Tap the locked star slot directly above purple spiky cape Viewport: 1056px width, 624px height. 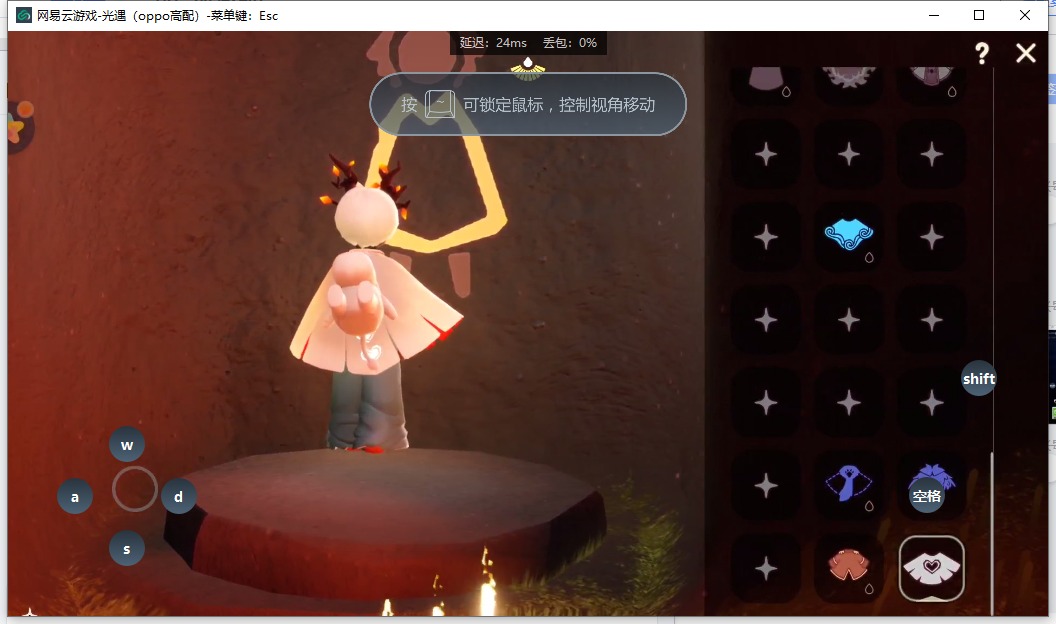pos(931,403)
